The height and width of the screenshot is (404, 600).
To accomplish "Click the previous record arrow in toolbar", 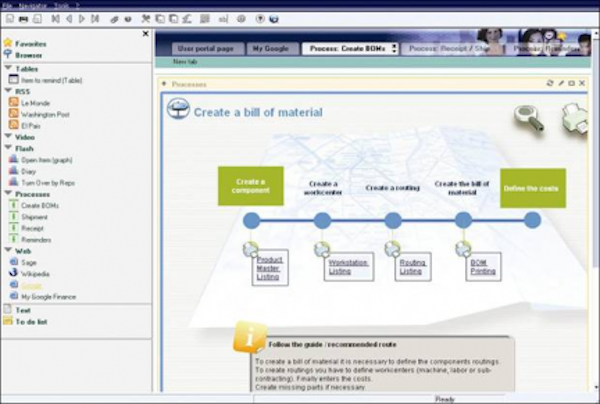I will point(69,19).
